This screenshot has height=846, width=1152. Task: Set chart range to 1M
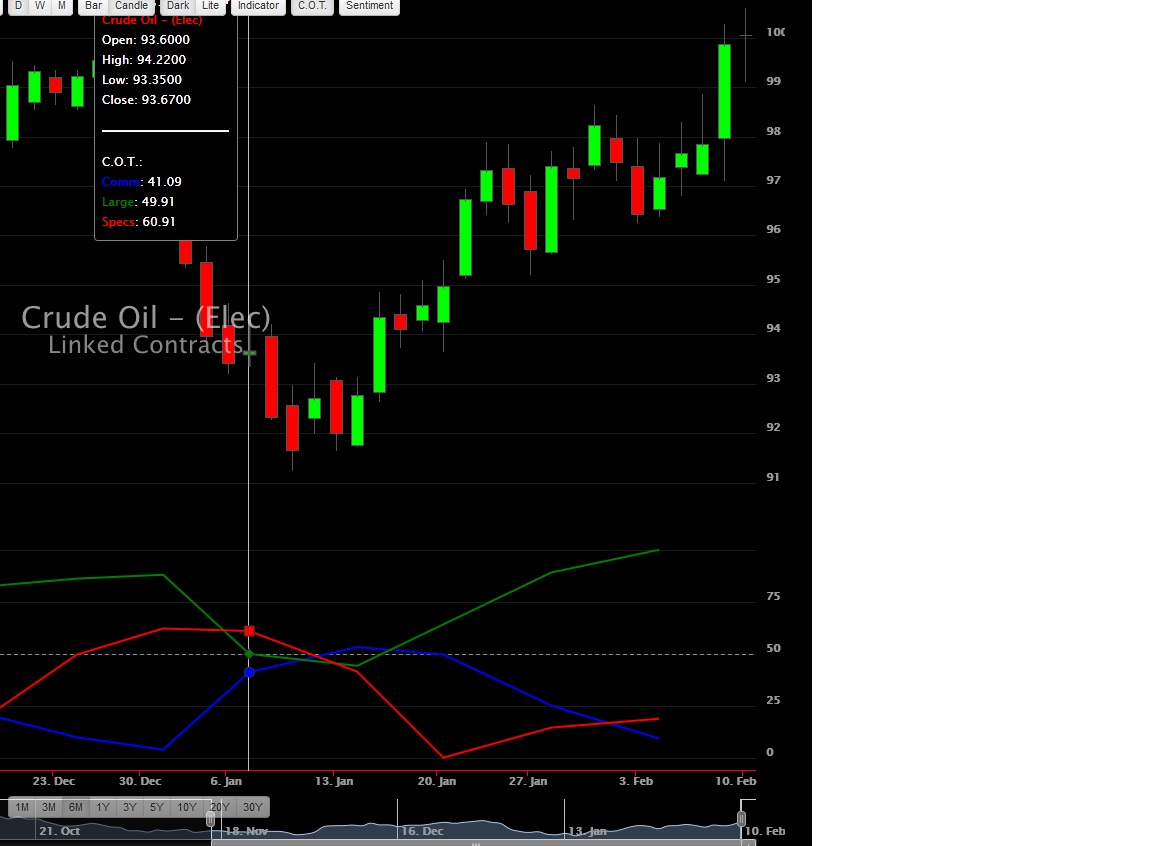tap(21, 807)
